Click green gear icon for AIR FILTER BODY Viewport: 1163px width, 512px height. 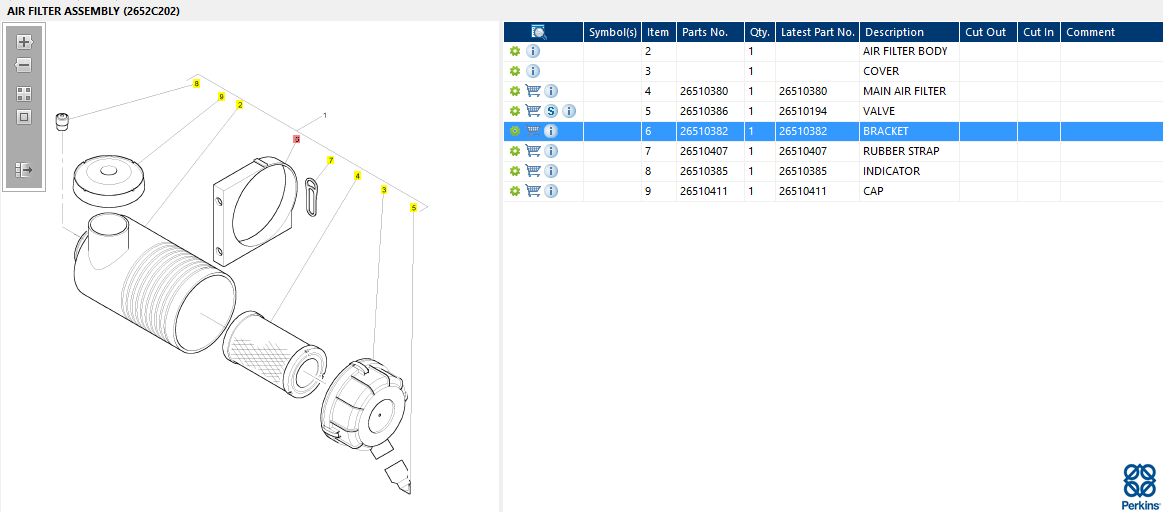click(515, 51)
